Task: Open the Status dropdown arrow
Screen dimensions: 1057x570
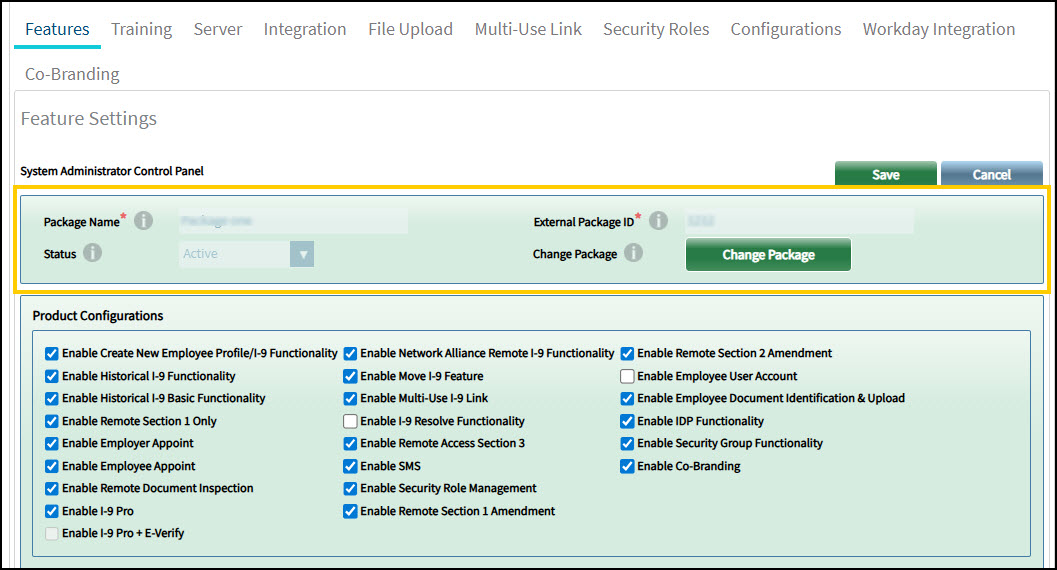Action: (302, 254)
